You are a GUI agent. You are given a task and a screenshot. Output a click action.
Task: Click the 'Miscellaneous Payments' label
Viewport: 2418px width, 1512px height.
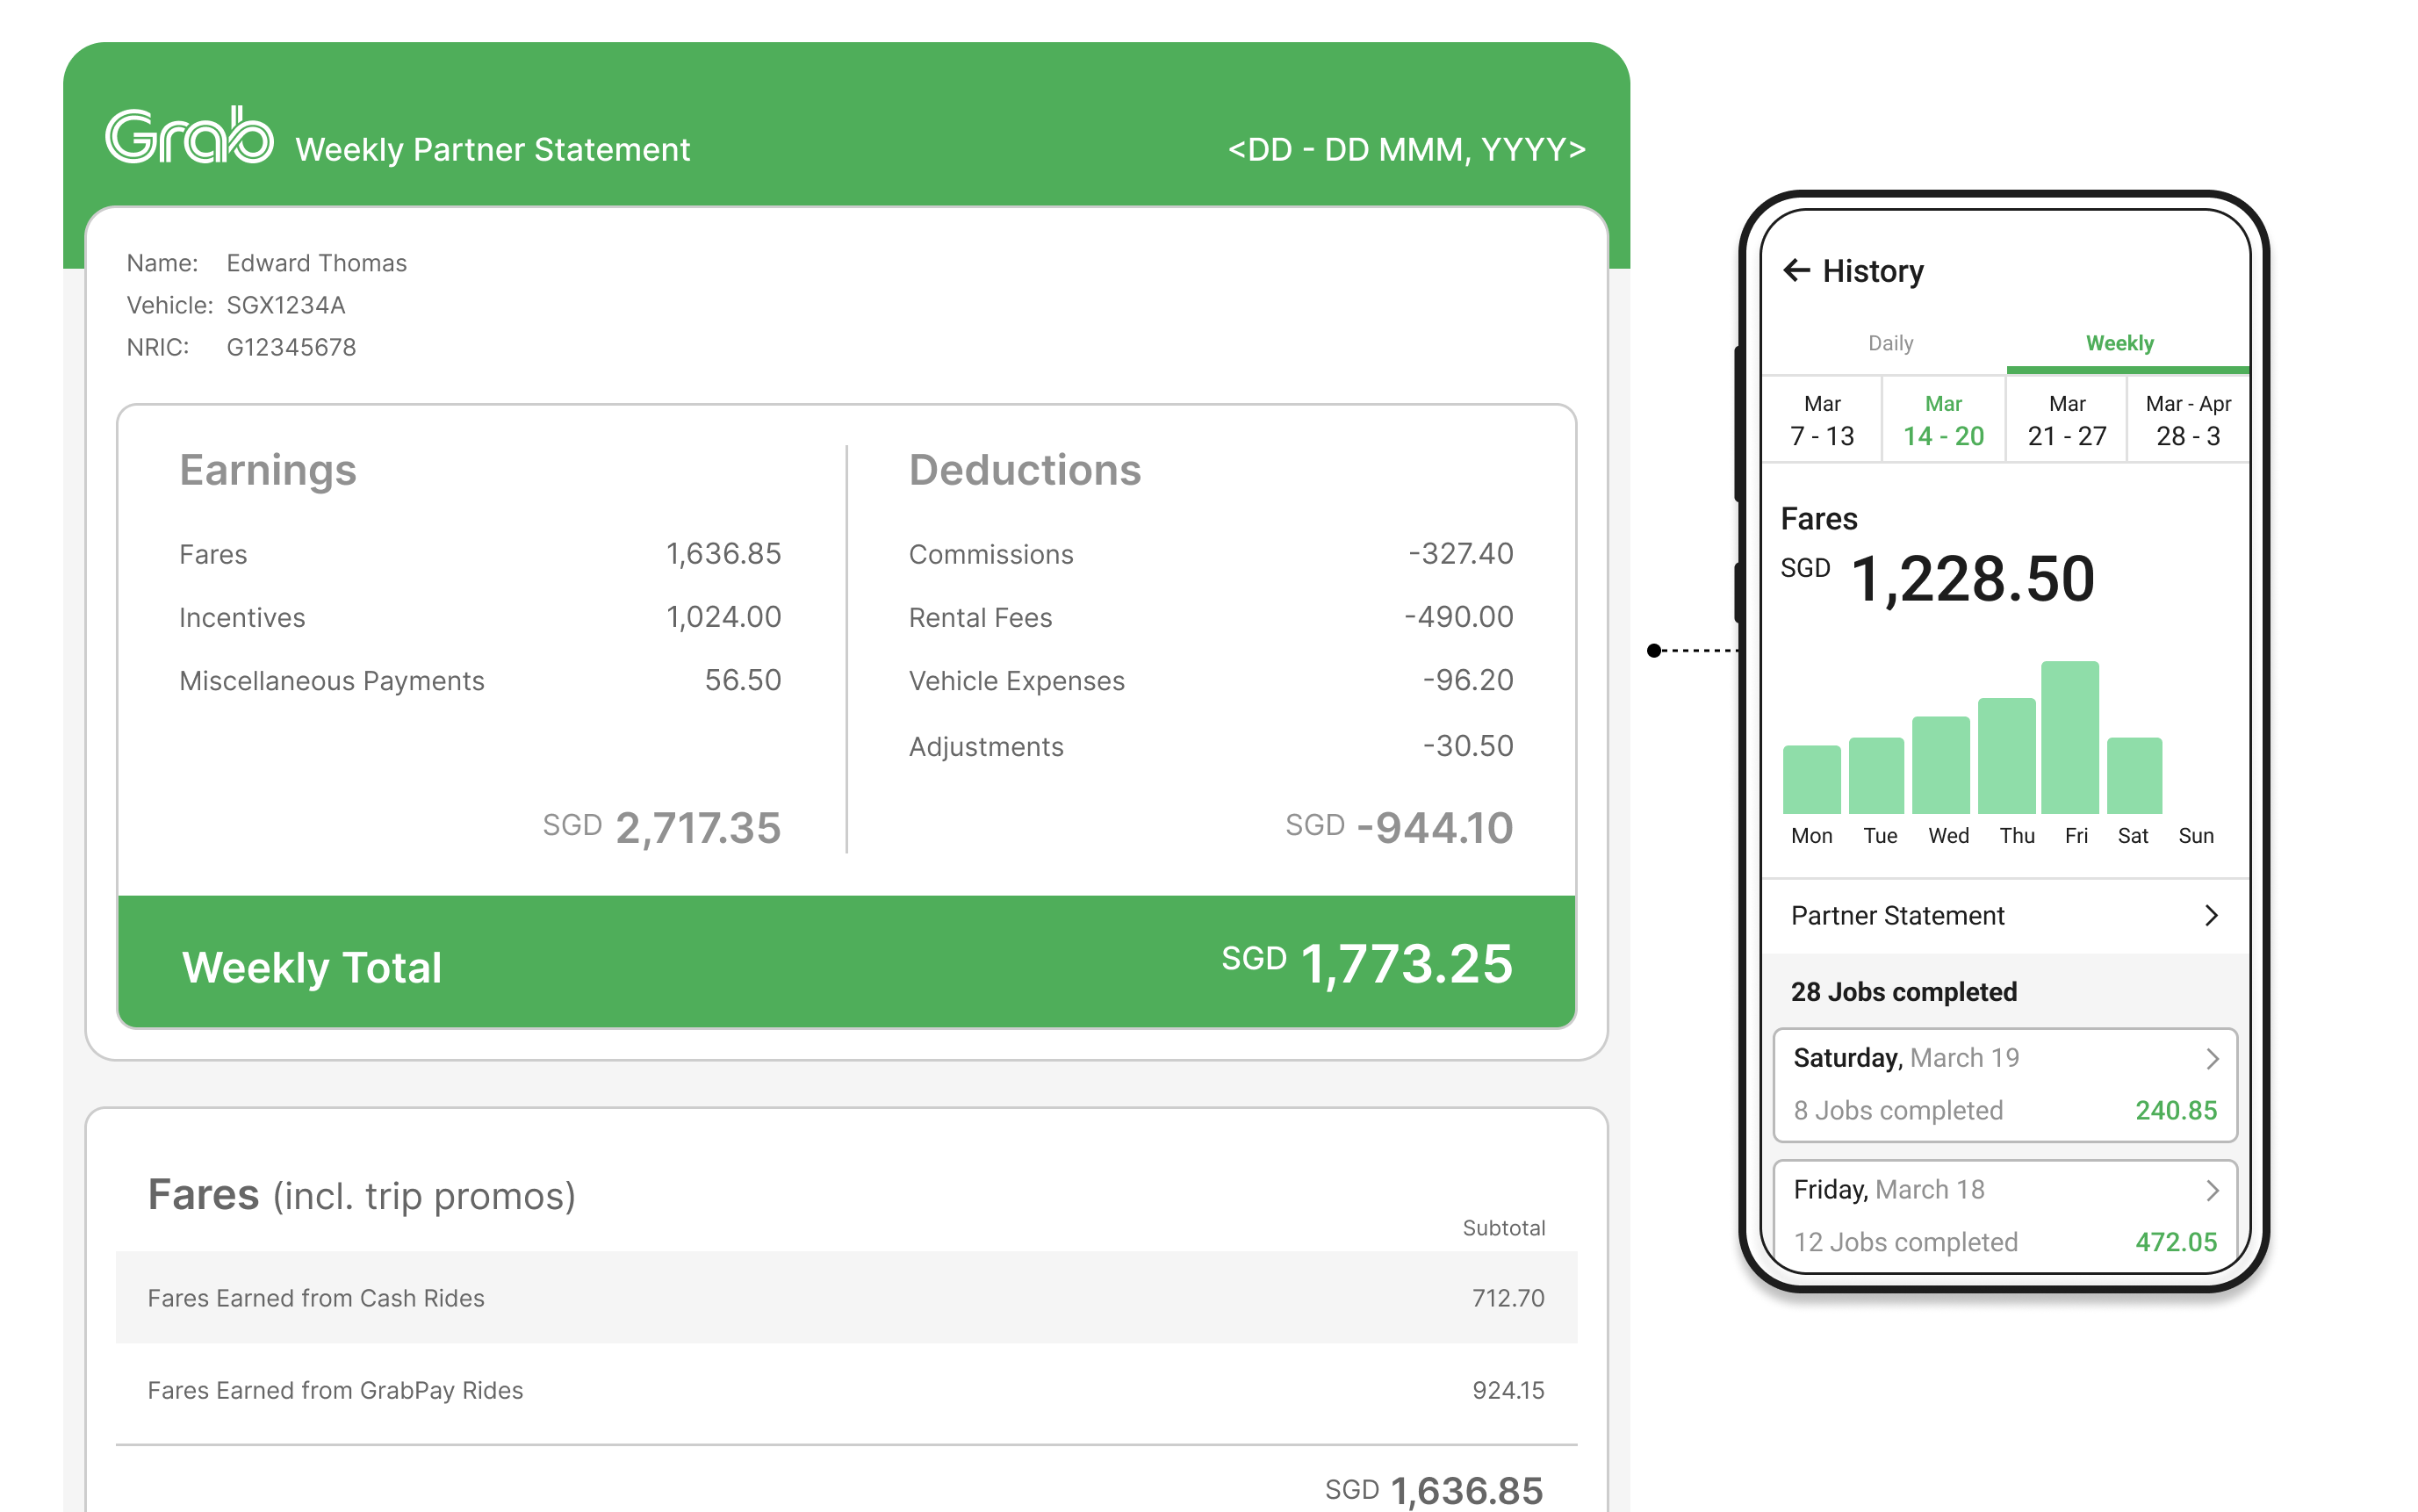pyautogui.click(x=332, y=681)
